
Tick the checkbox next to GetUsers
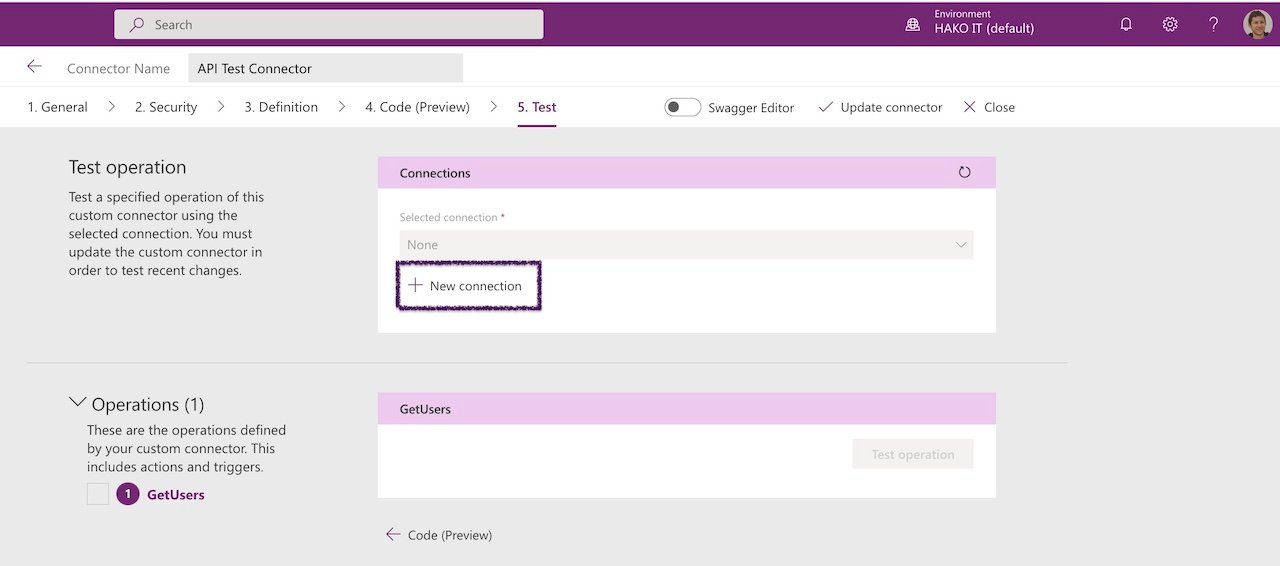coord(98,494)
